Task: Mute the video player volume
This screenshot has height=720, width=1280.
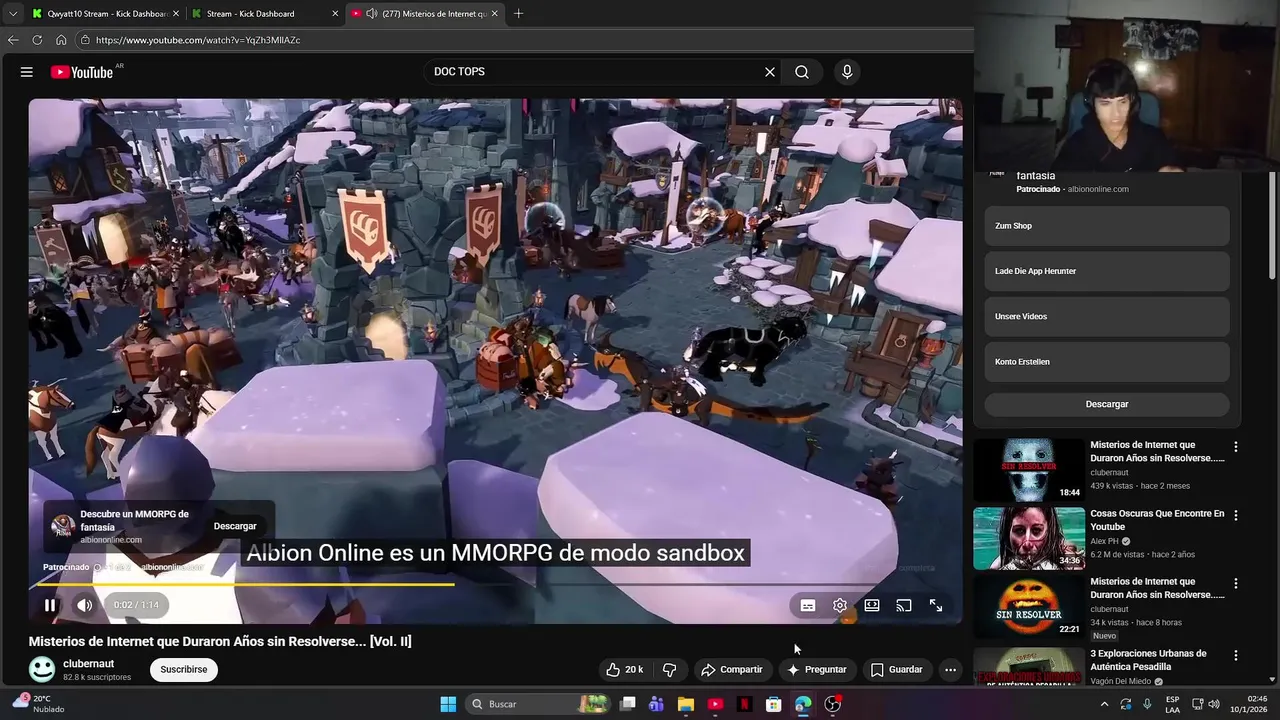Action: point(85,605)
